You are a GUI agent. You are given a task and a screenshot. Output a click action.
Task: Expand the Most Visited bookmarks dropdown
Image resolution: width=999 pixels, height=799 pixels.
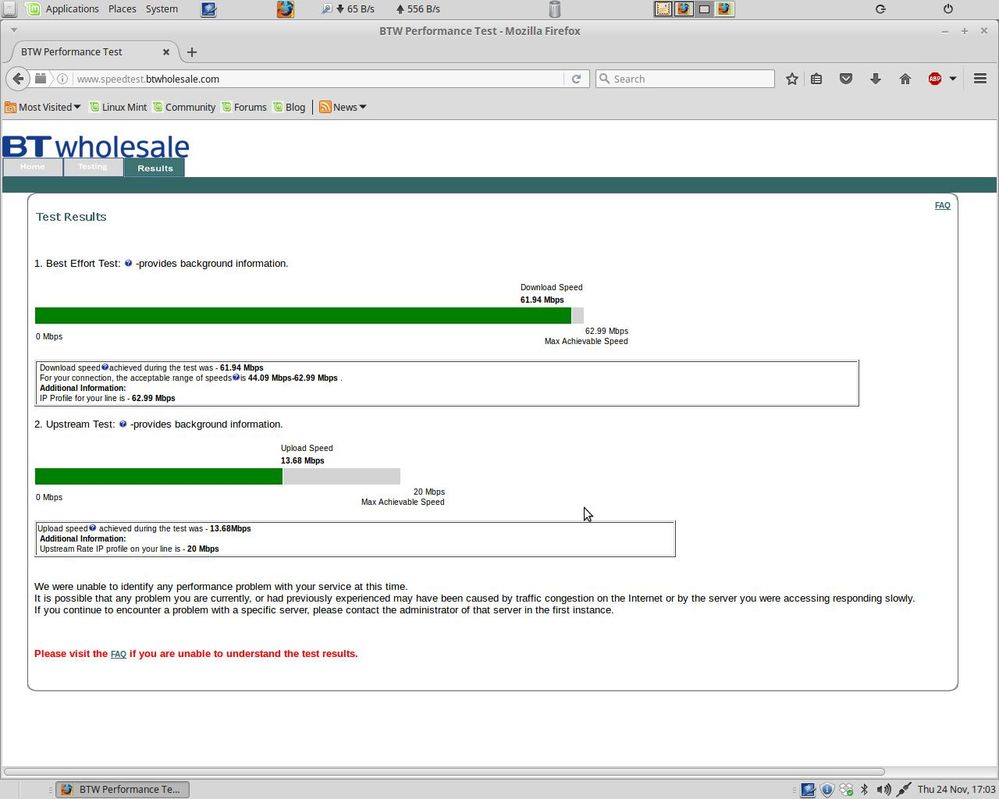43,107
